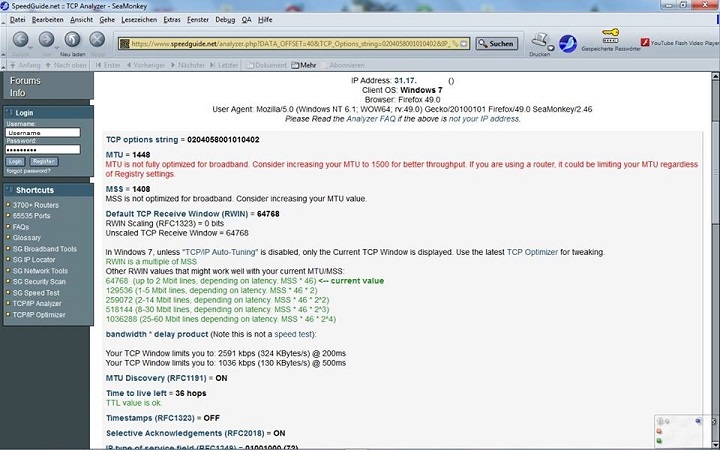The width and height of the screenshot is (720, 450).
Task: Open the SG Security Scan shortcut
Action: point(39,282)
